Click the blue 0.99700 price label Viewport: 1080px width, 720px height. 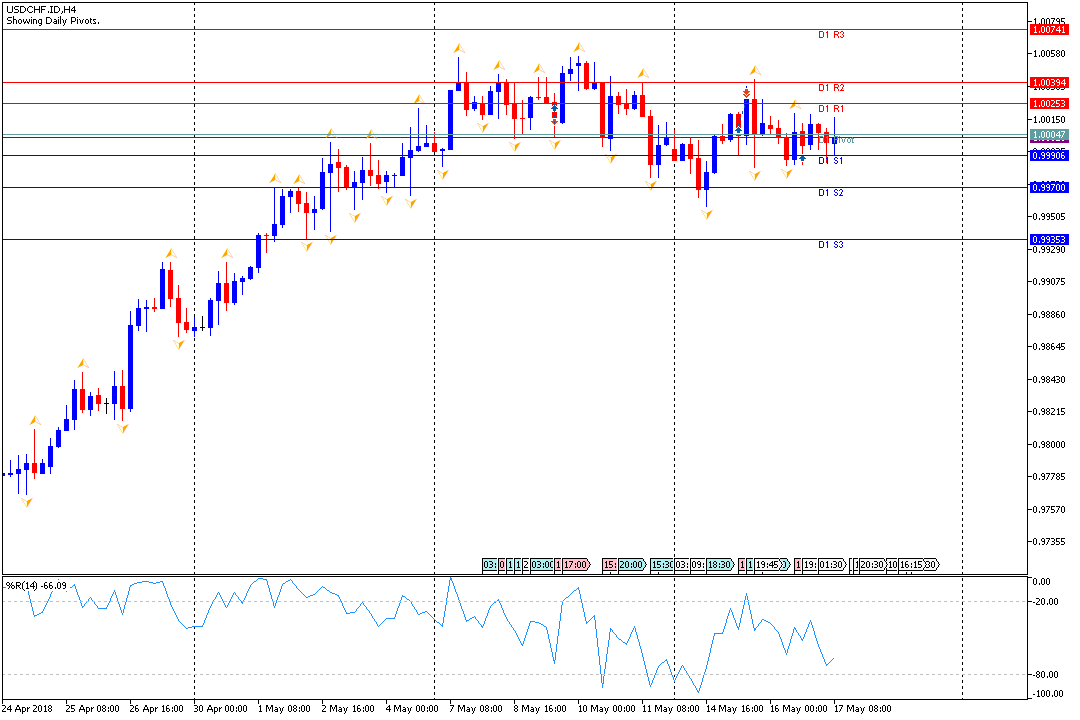[1049, 187]
